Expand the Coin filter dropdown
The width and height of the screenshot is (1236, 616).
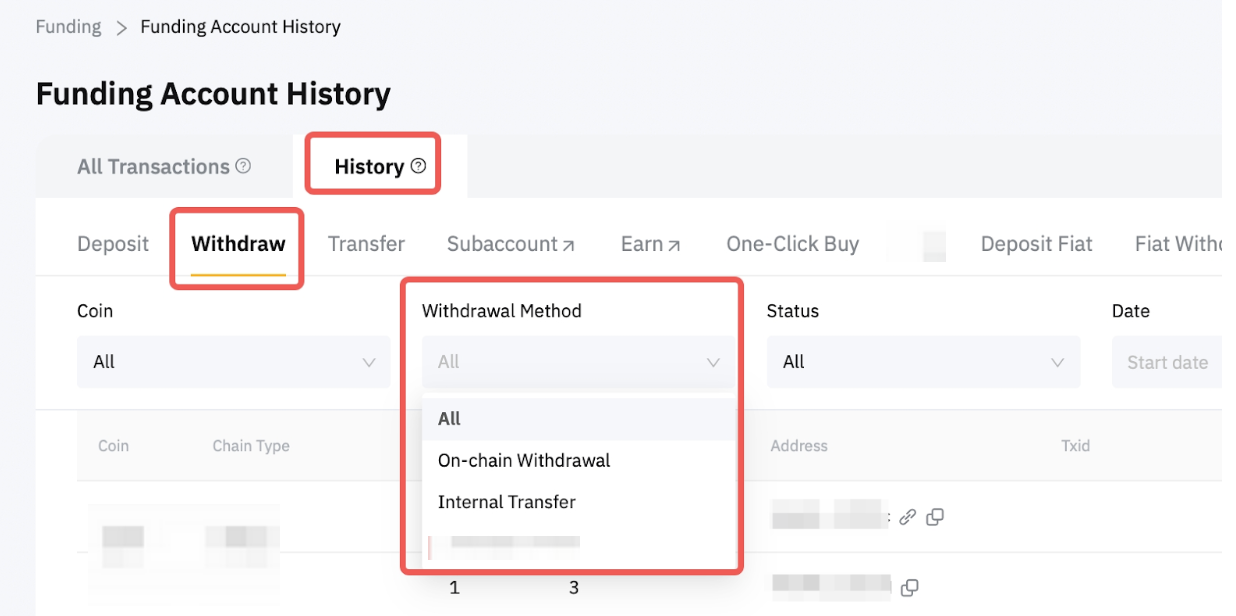(233, 362)
